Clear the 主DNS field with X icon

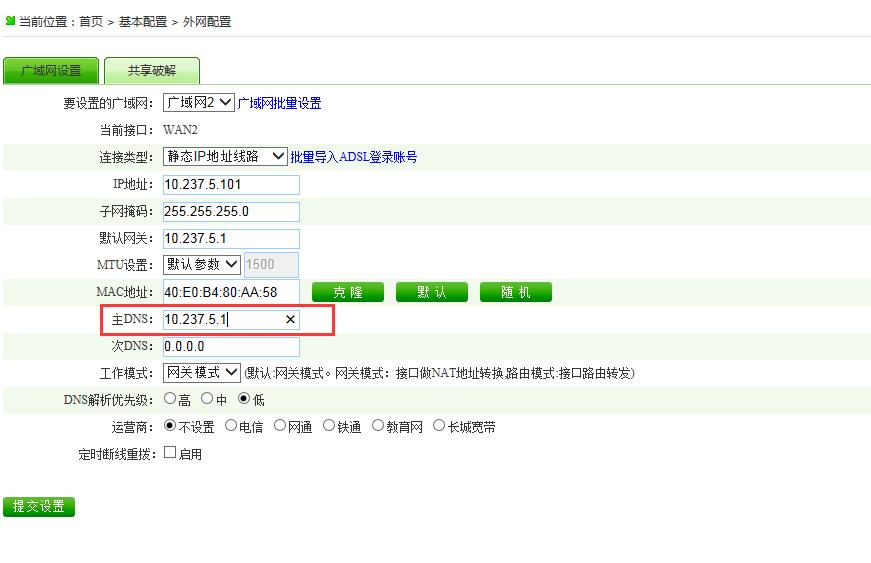[290, 320]
